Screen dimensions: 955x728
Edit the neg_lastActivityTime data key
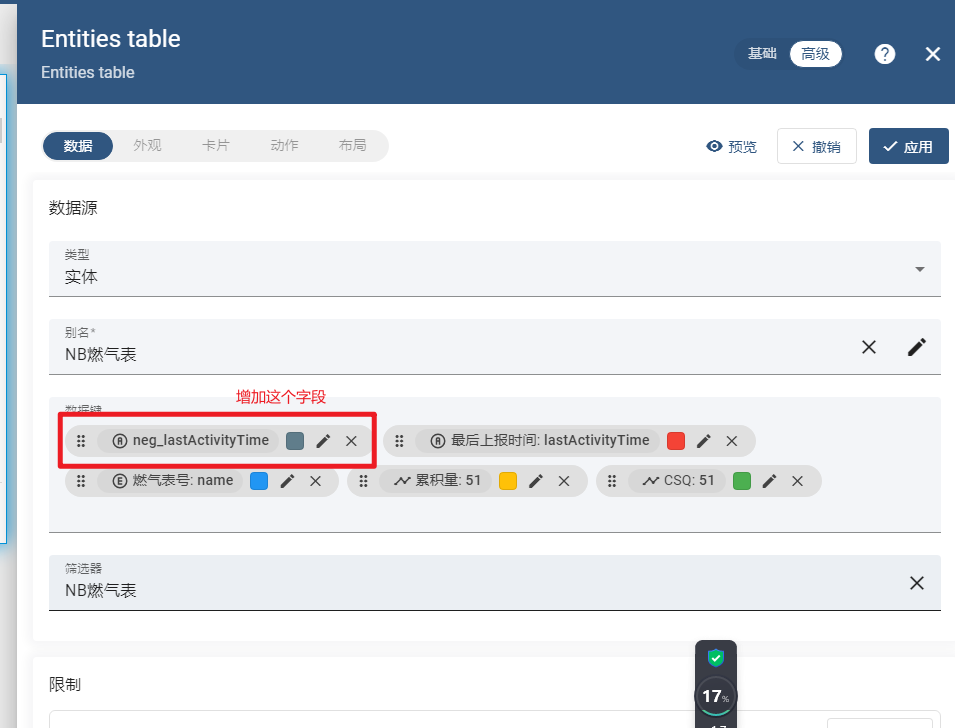323,441
